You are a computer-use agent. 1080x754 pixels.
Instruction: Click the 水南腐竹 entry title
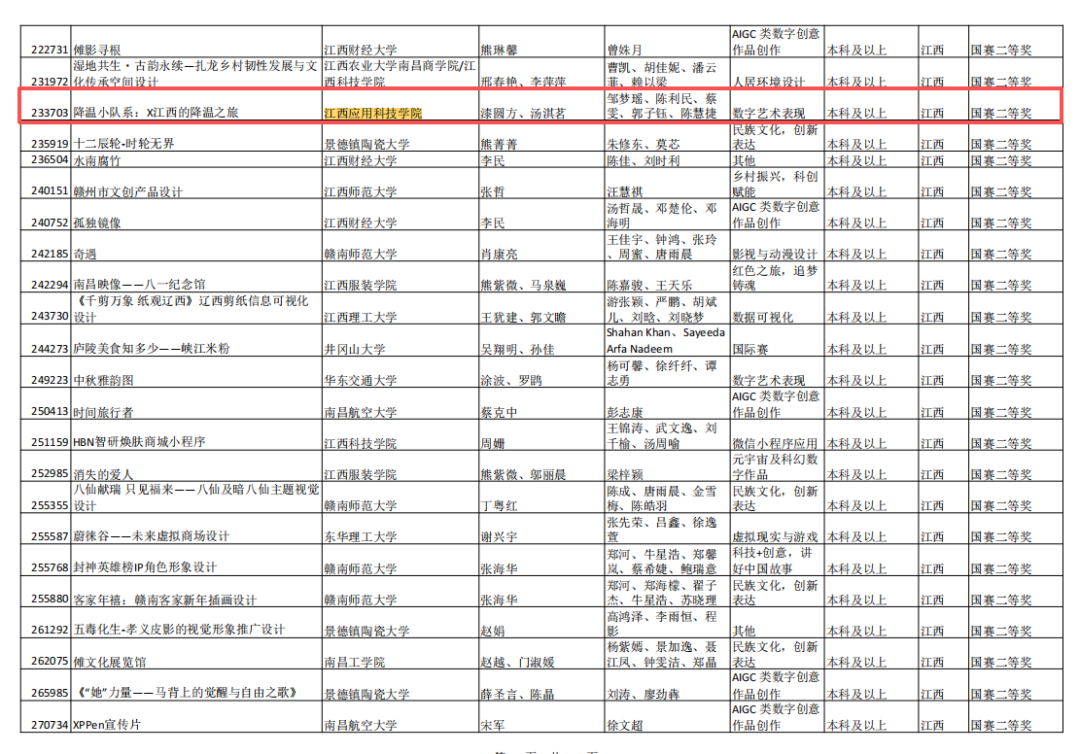click(97, 160)
